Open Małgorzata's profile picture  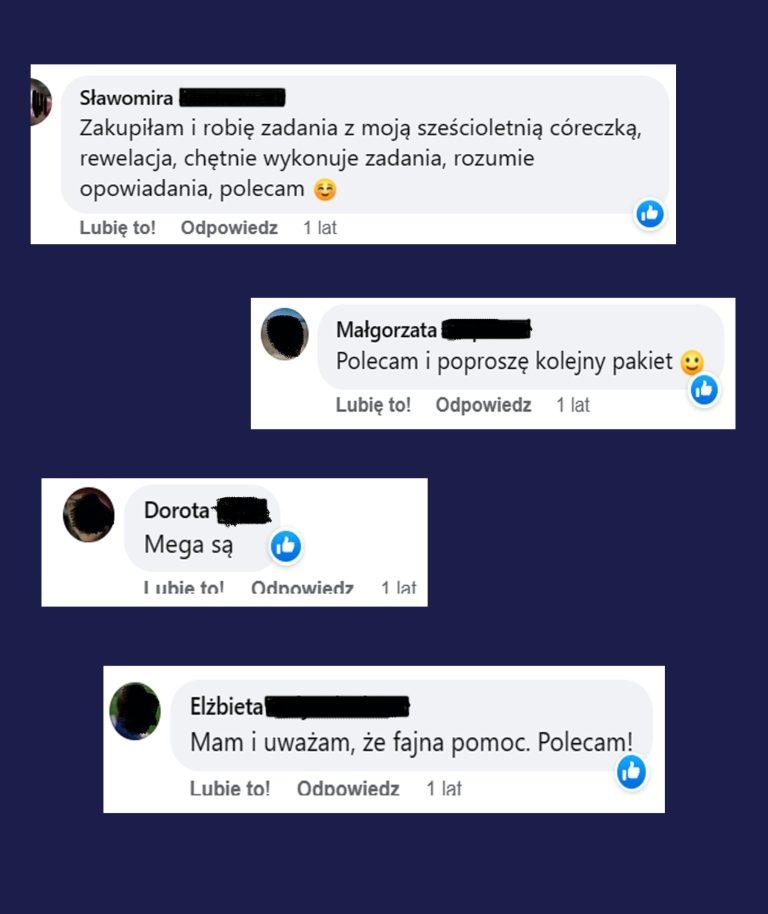click(x=284, y=334)
